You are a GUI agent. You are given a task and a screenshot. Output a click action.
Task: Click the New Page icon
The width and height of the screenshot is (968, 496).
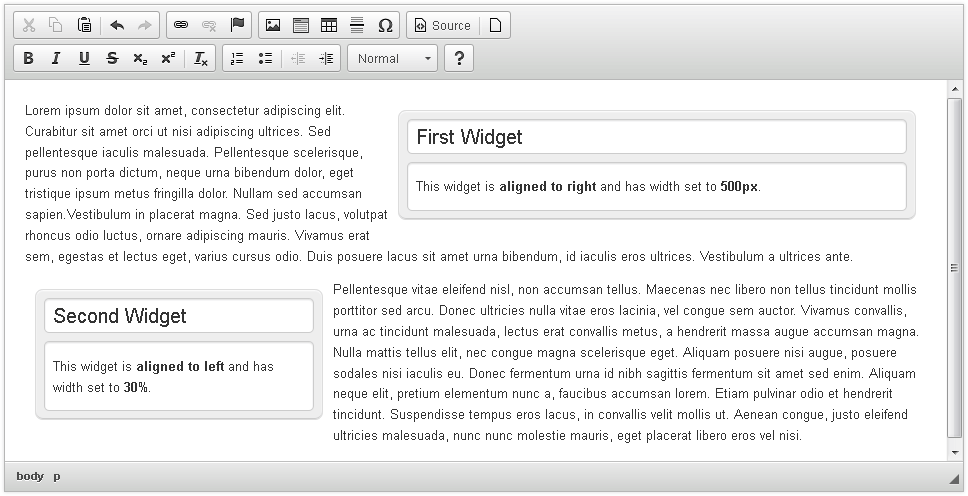(495, 25)
